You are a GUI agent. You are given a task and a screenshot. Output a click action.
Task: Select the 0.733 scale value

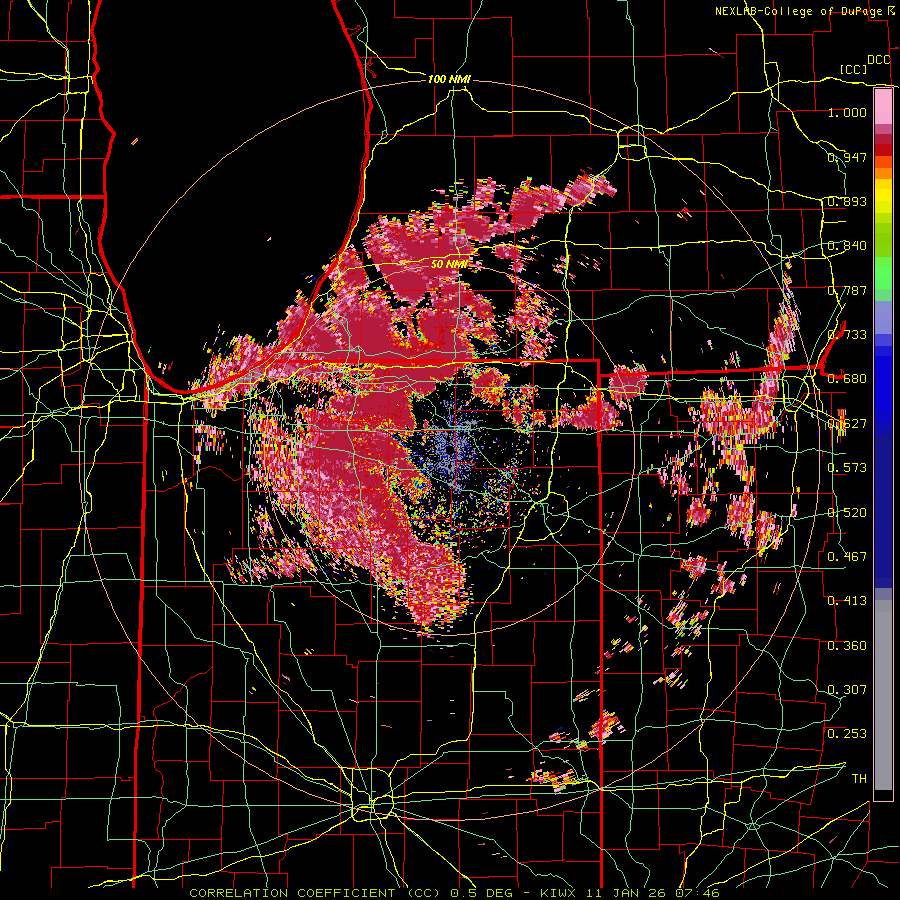pyautogui.click(x=847, y=335)
